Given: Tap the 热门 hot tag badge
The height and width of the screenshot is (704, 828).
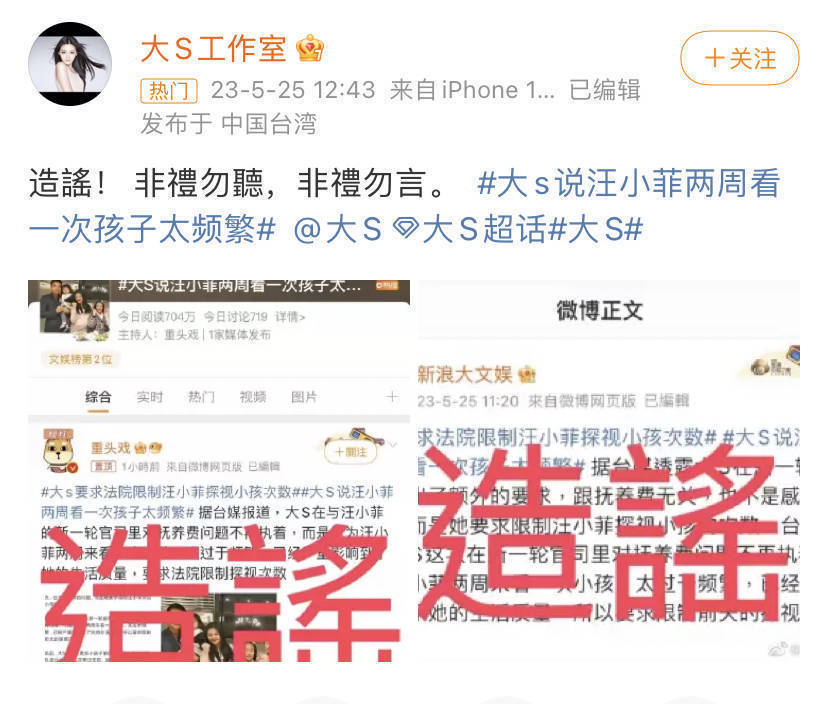Looking at the screenshot, I should (169, 90).
